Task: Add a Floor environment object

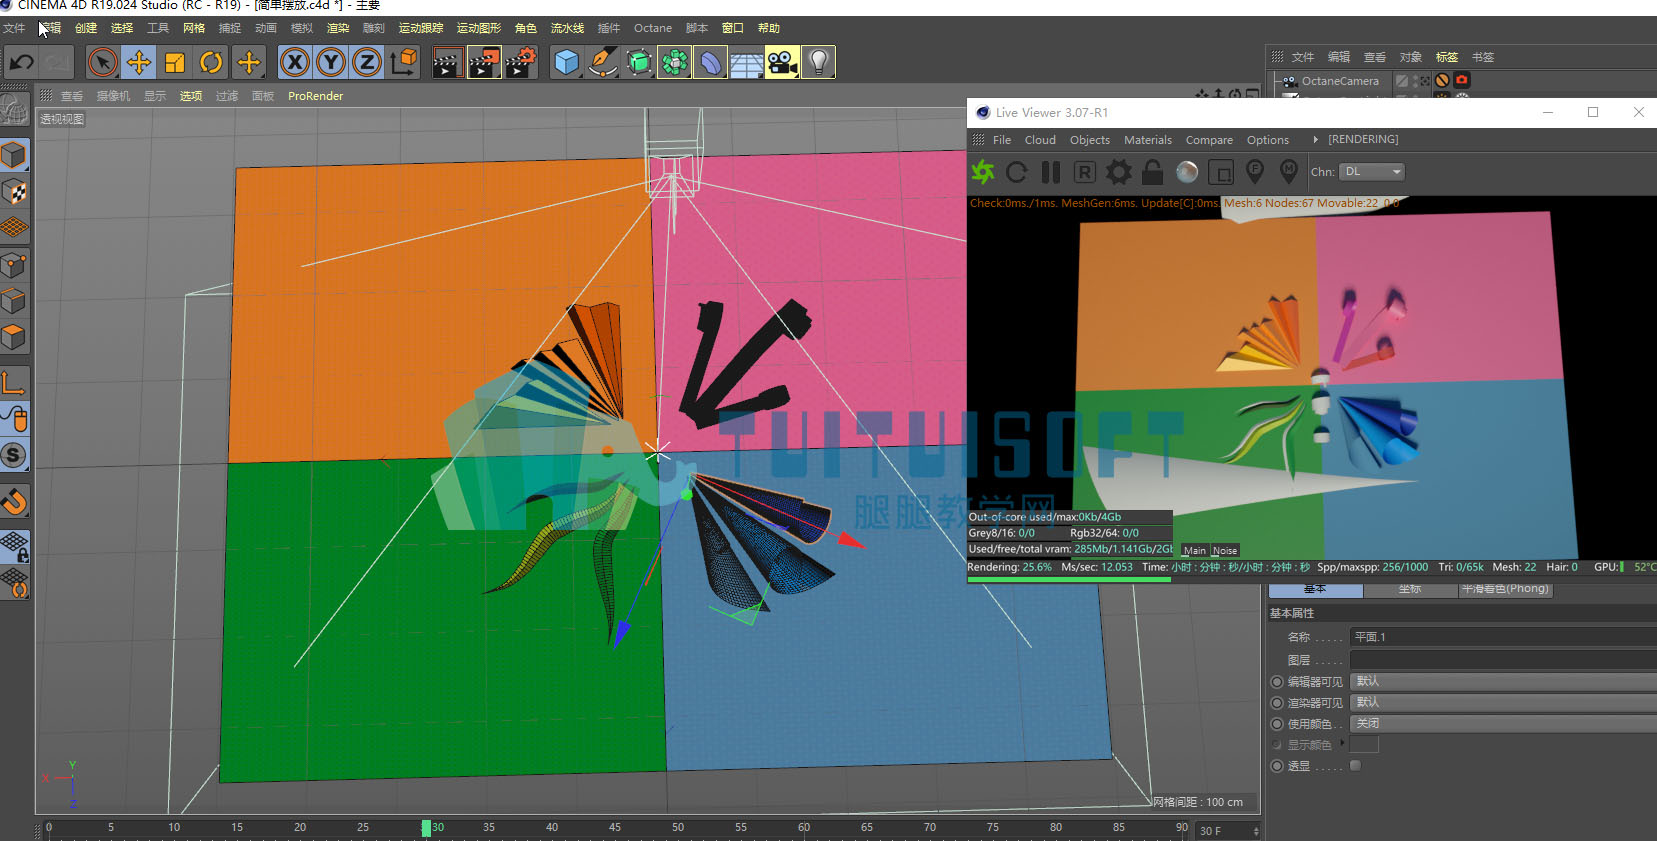Action: [x=747, y=62]
